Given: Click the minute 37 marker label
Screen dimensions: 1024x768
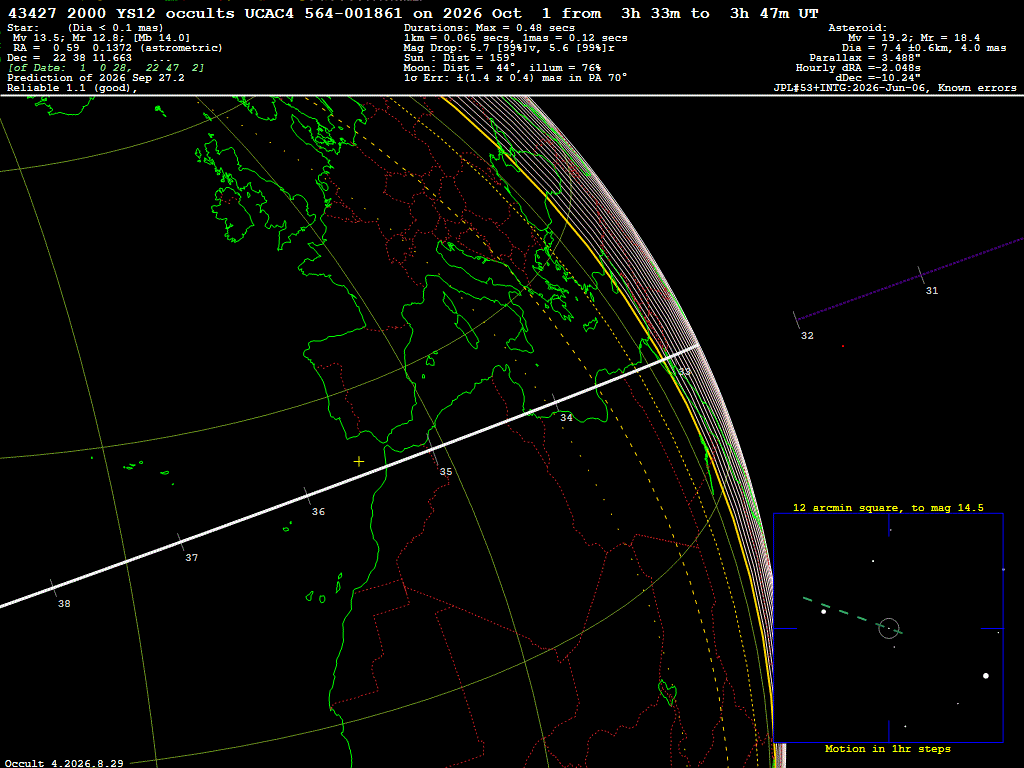Looking at the screenshot, I should click(191, 558).
